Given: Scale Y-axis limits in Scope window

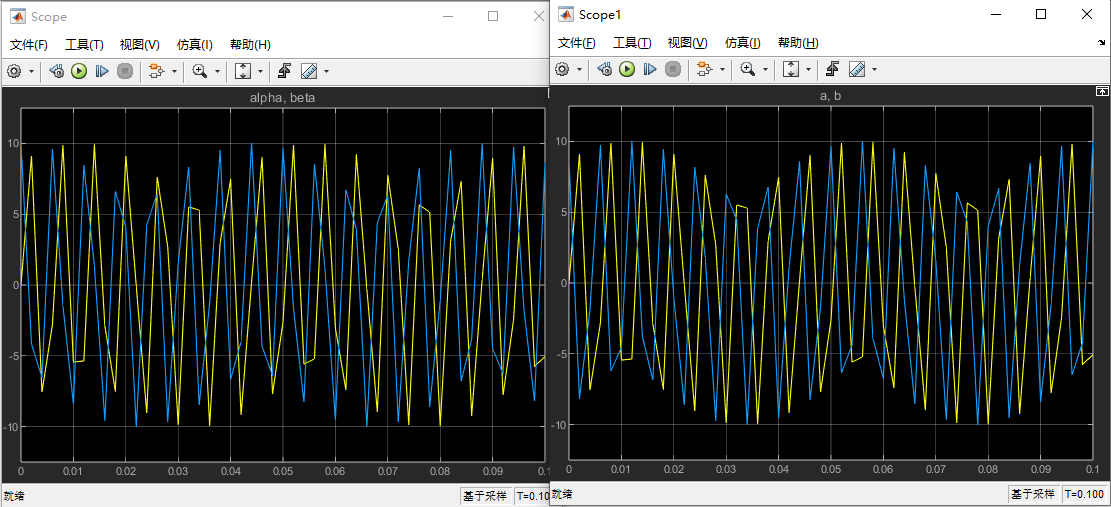Looking at the screenshot, I should pos(243,71).
